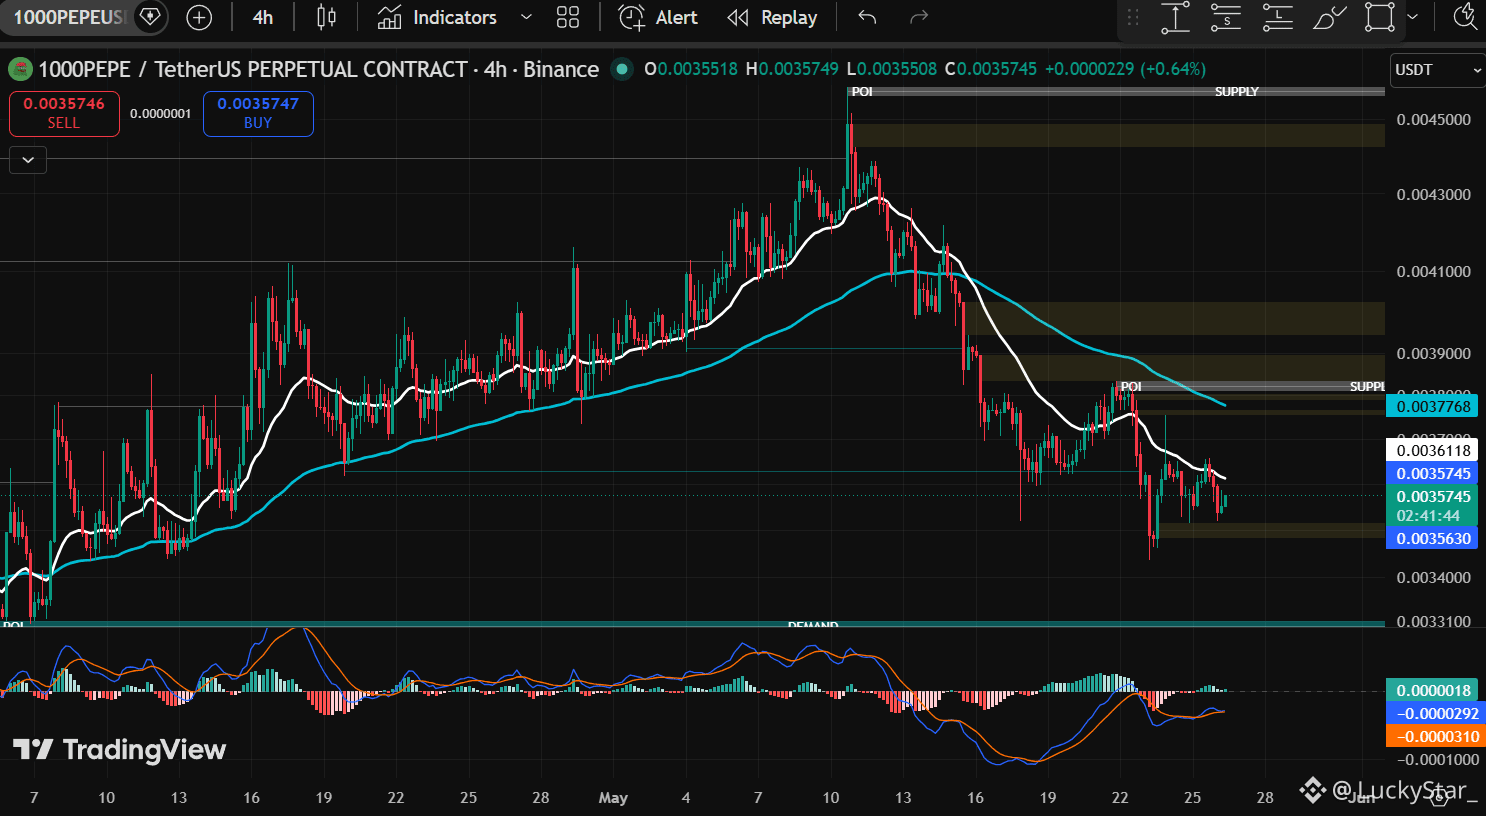Open the 4h timeframe selector

click(263, 17)
